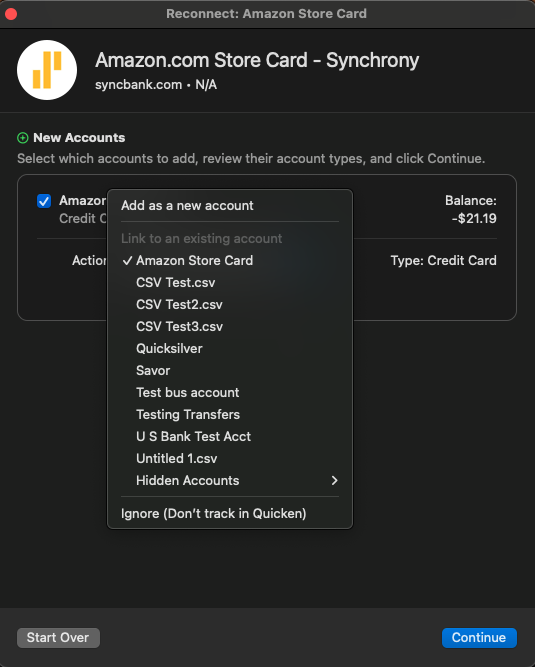Click the Start Over button

[x=58, y=638]
